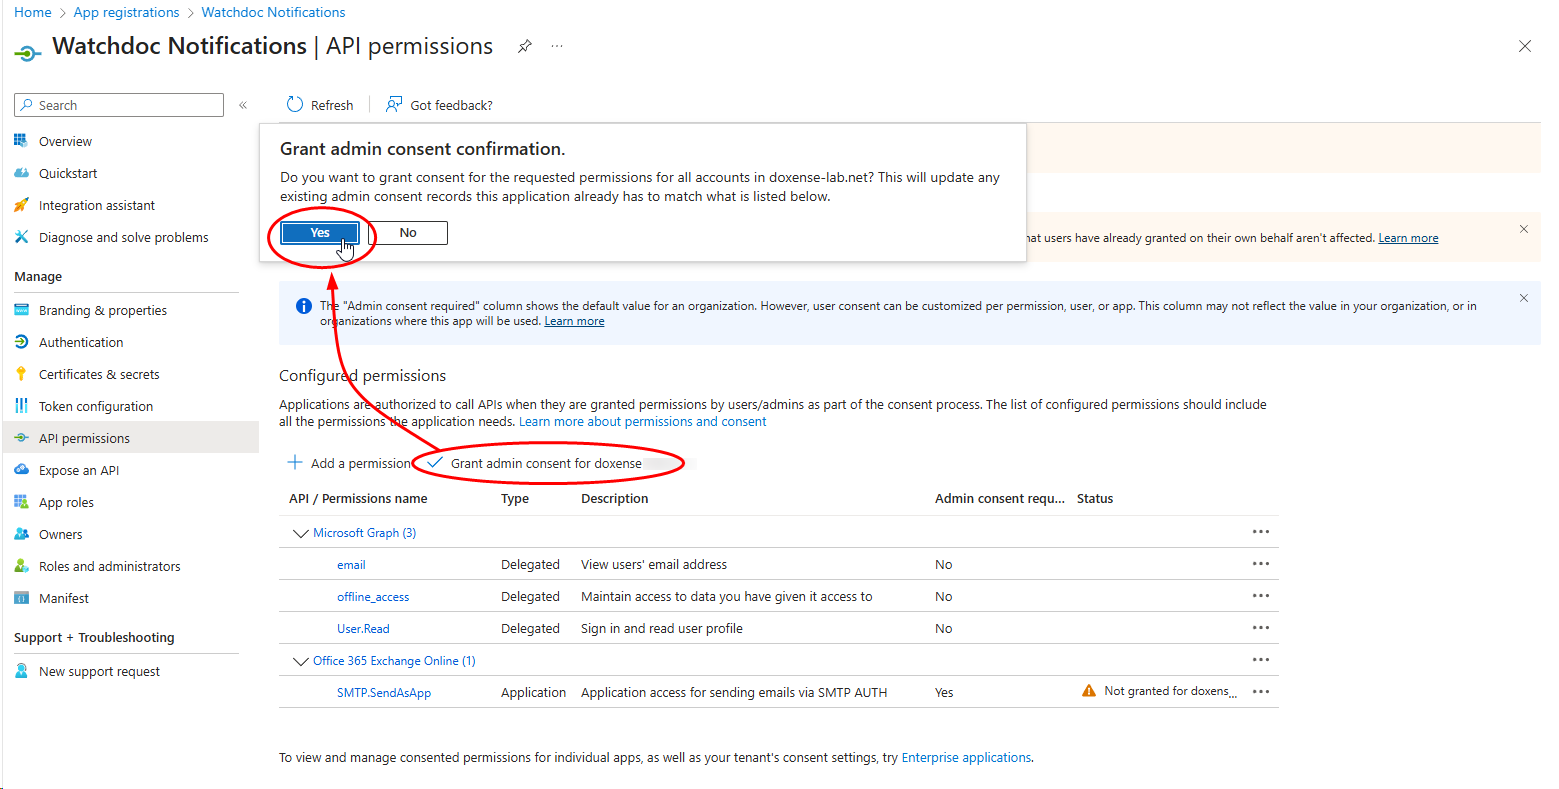This screenshot has height=789, width=1559.
Task: Click the Admin consent requ... column header
Action: 1000,499
